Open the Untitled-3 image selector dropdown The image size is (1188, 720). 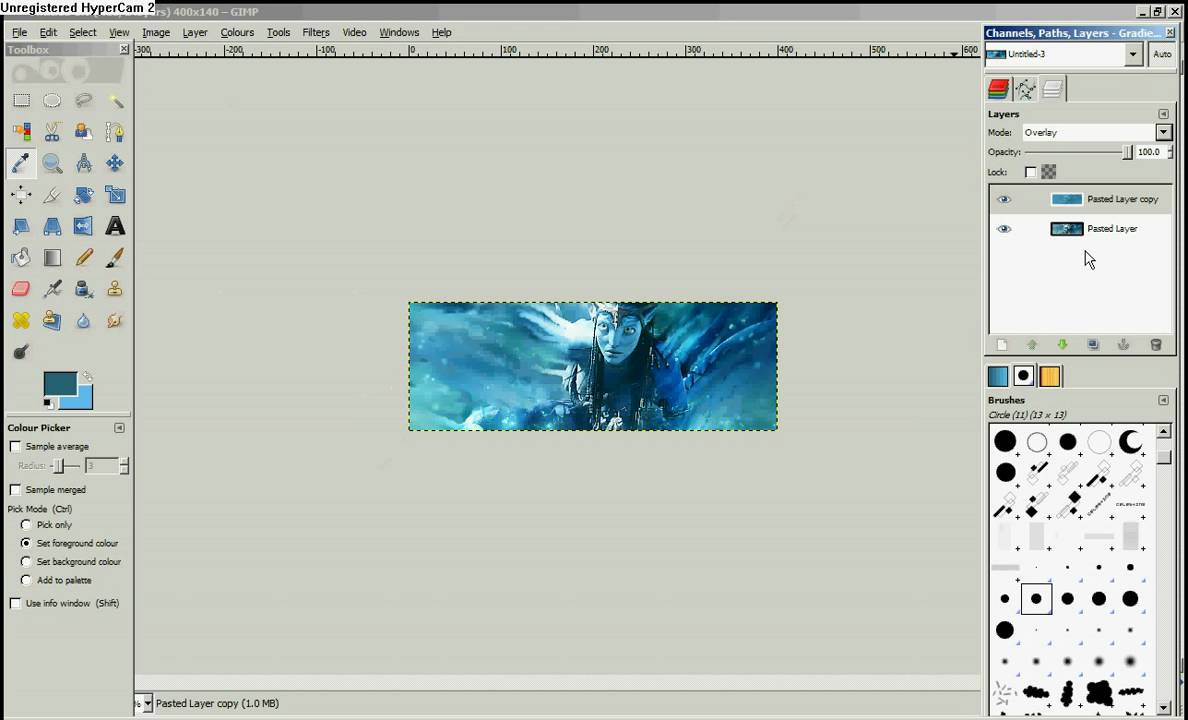[1133, 55]
